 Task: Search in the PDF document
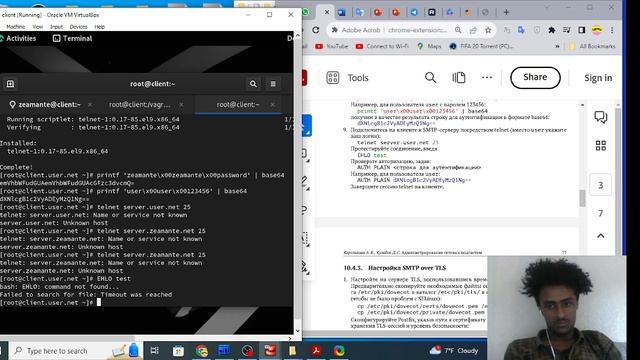[x=430, y=78]
